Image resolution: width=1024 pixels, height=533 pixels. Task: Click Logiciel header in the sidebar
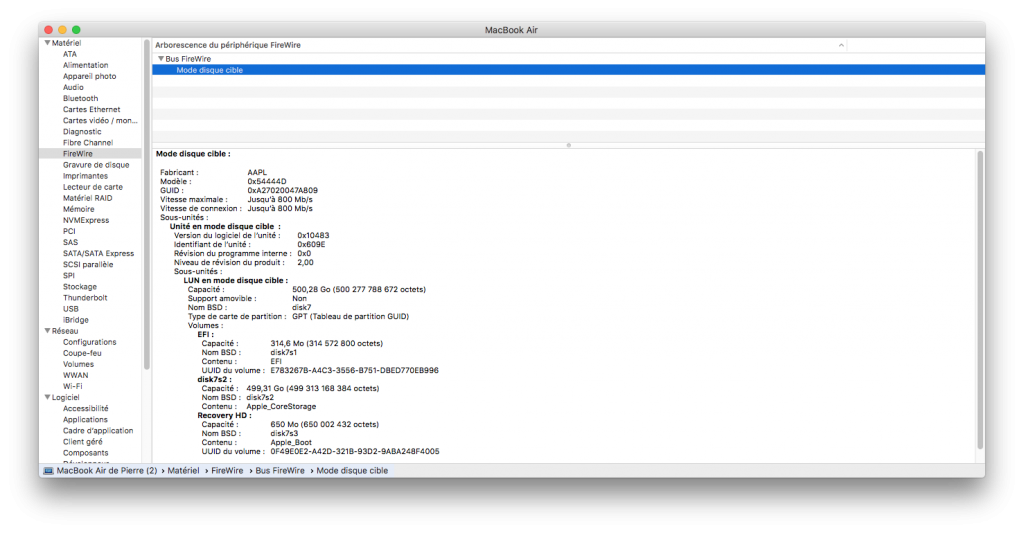point(66,398)
